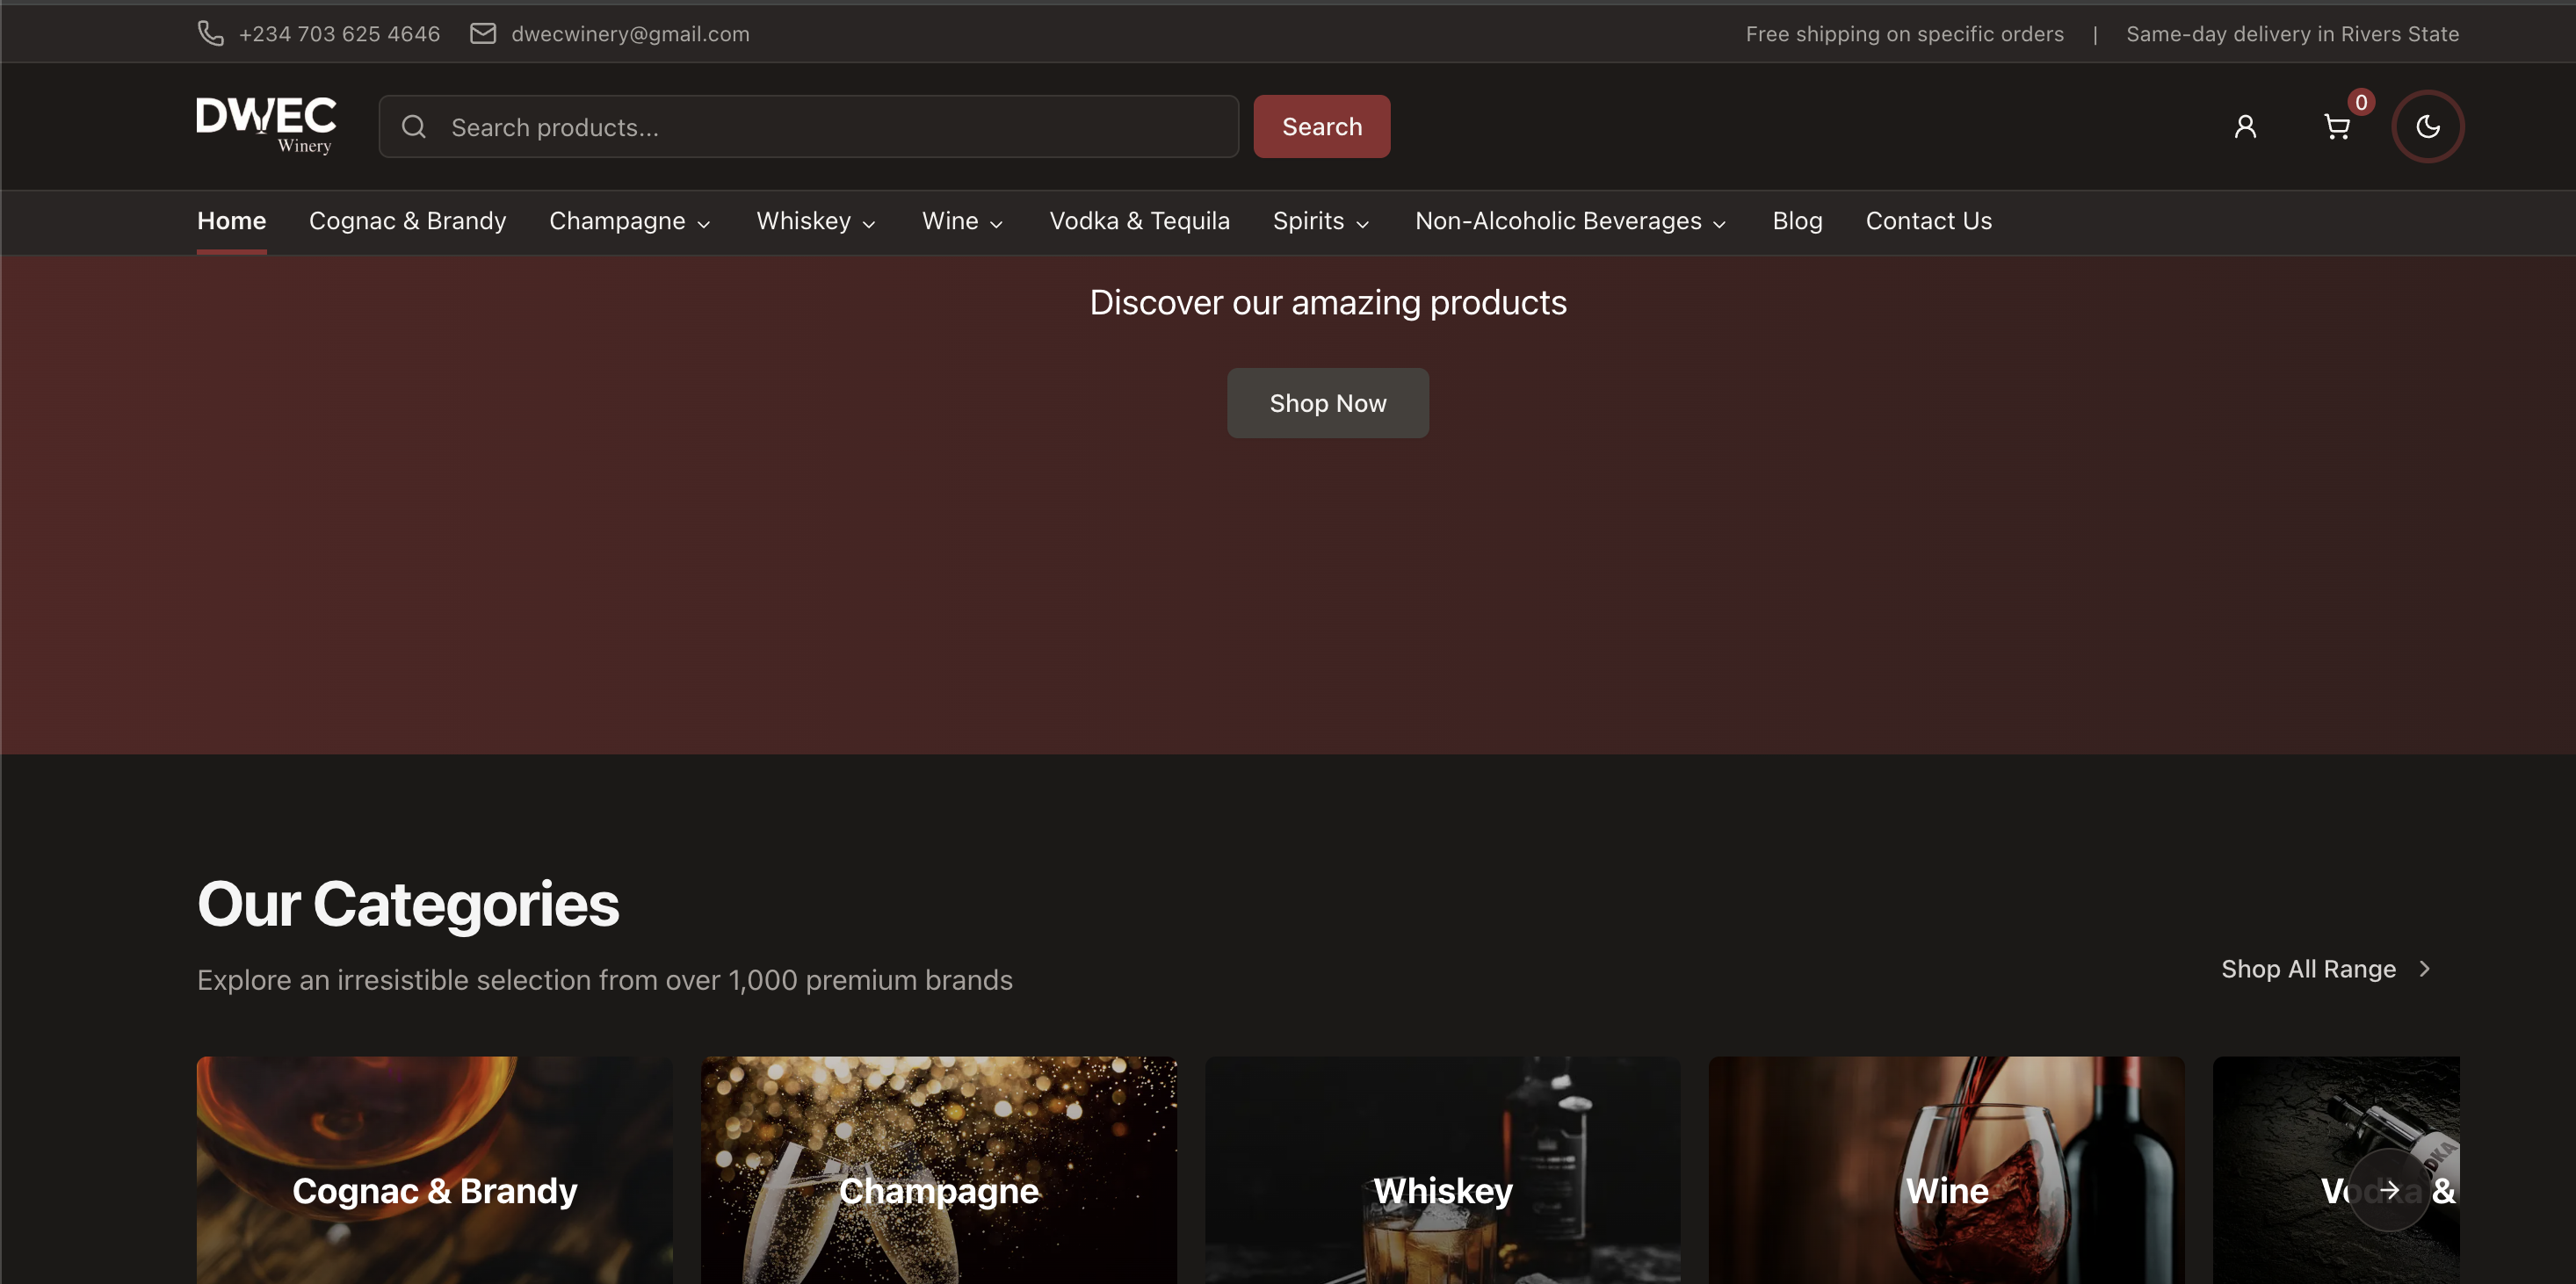Expand the Whiskey dropdown menu
Screen dimensions: 2576x1284
coord(815,221)
